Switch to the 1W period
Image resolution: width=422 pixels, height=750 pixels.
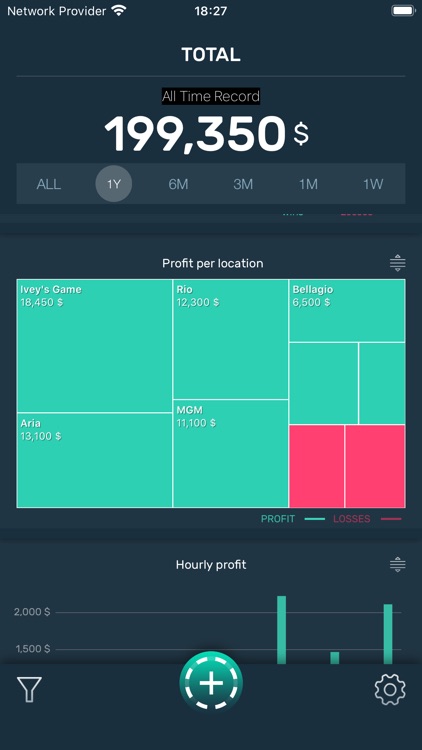pyautogui.click(x=373, y=184)
